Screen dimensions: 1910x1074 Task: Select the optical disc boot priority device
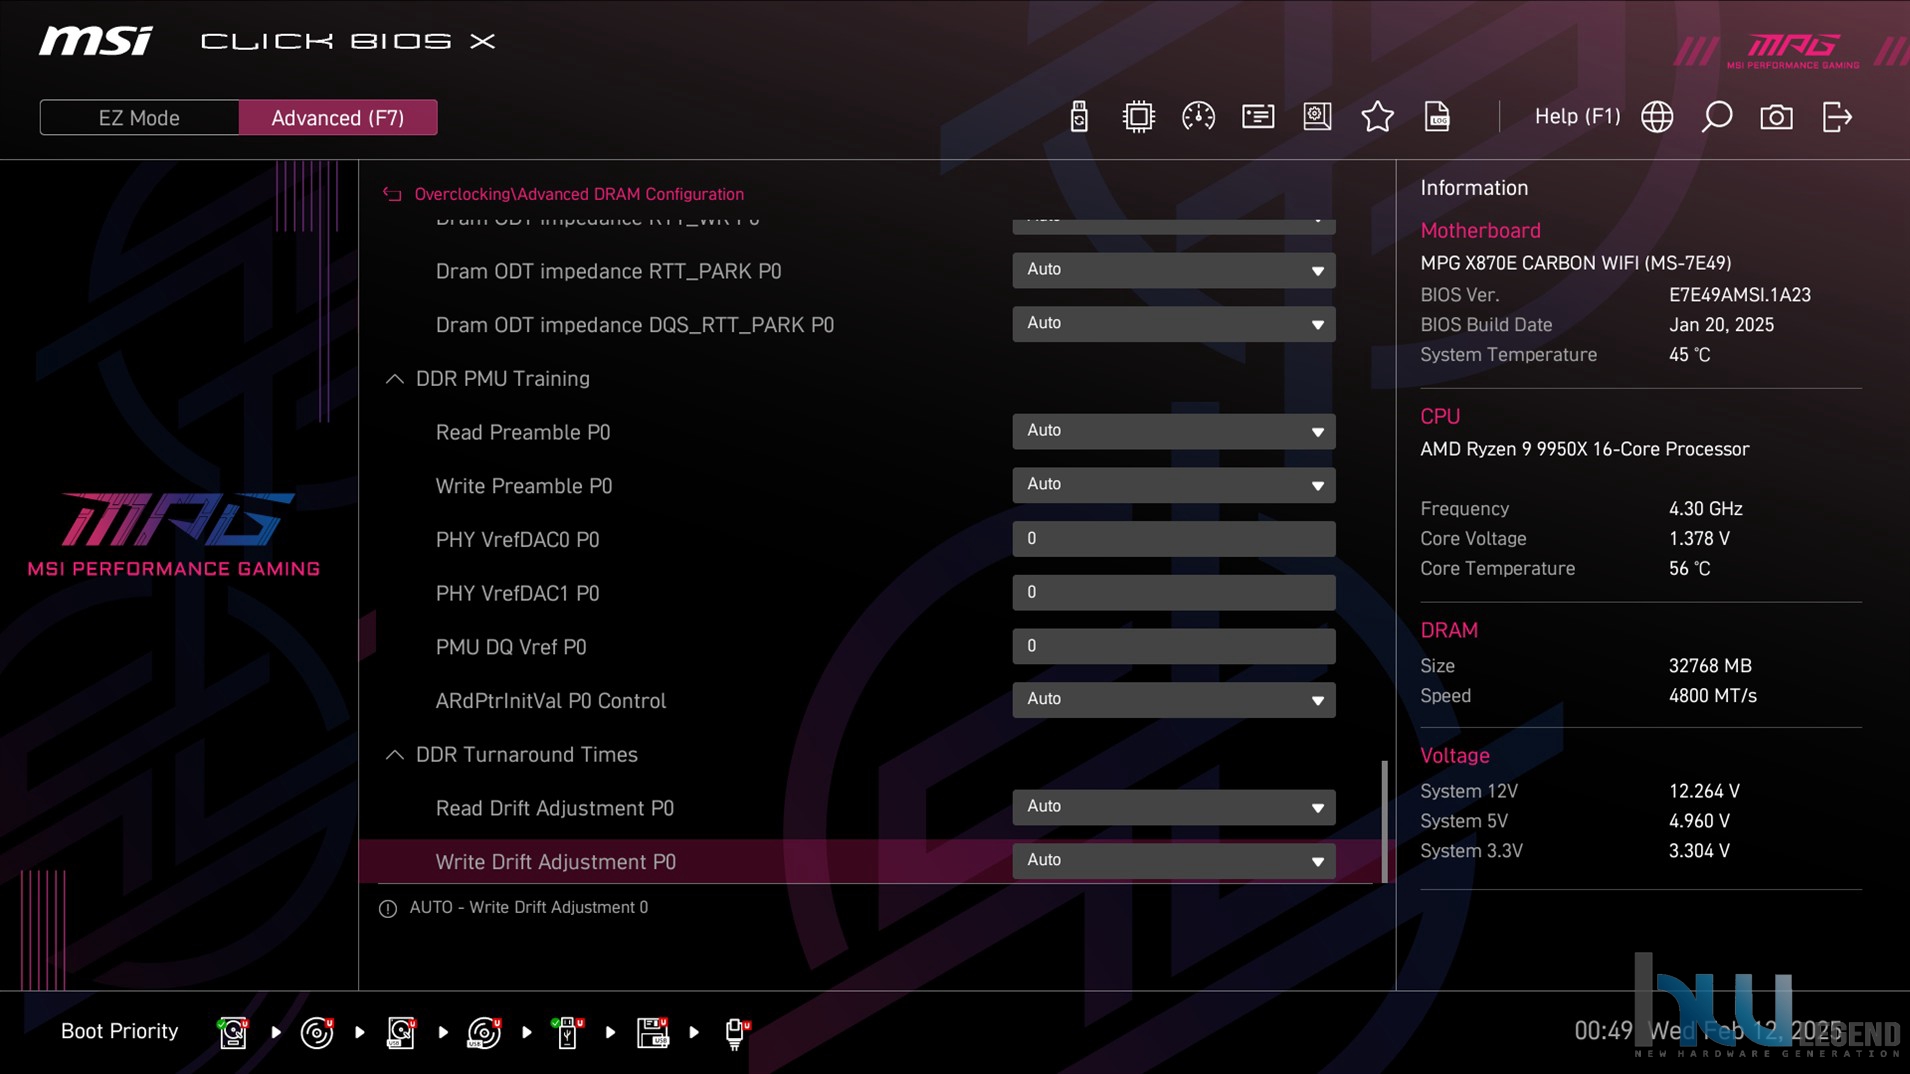point(317,1032)
